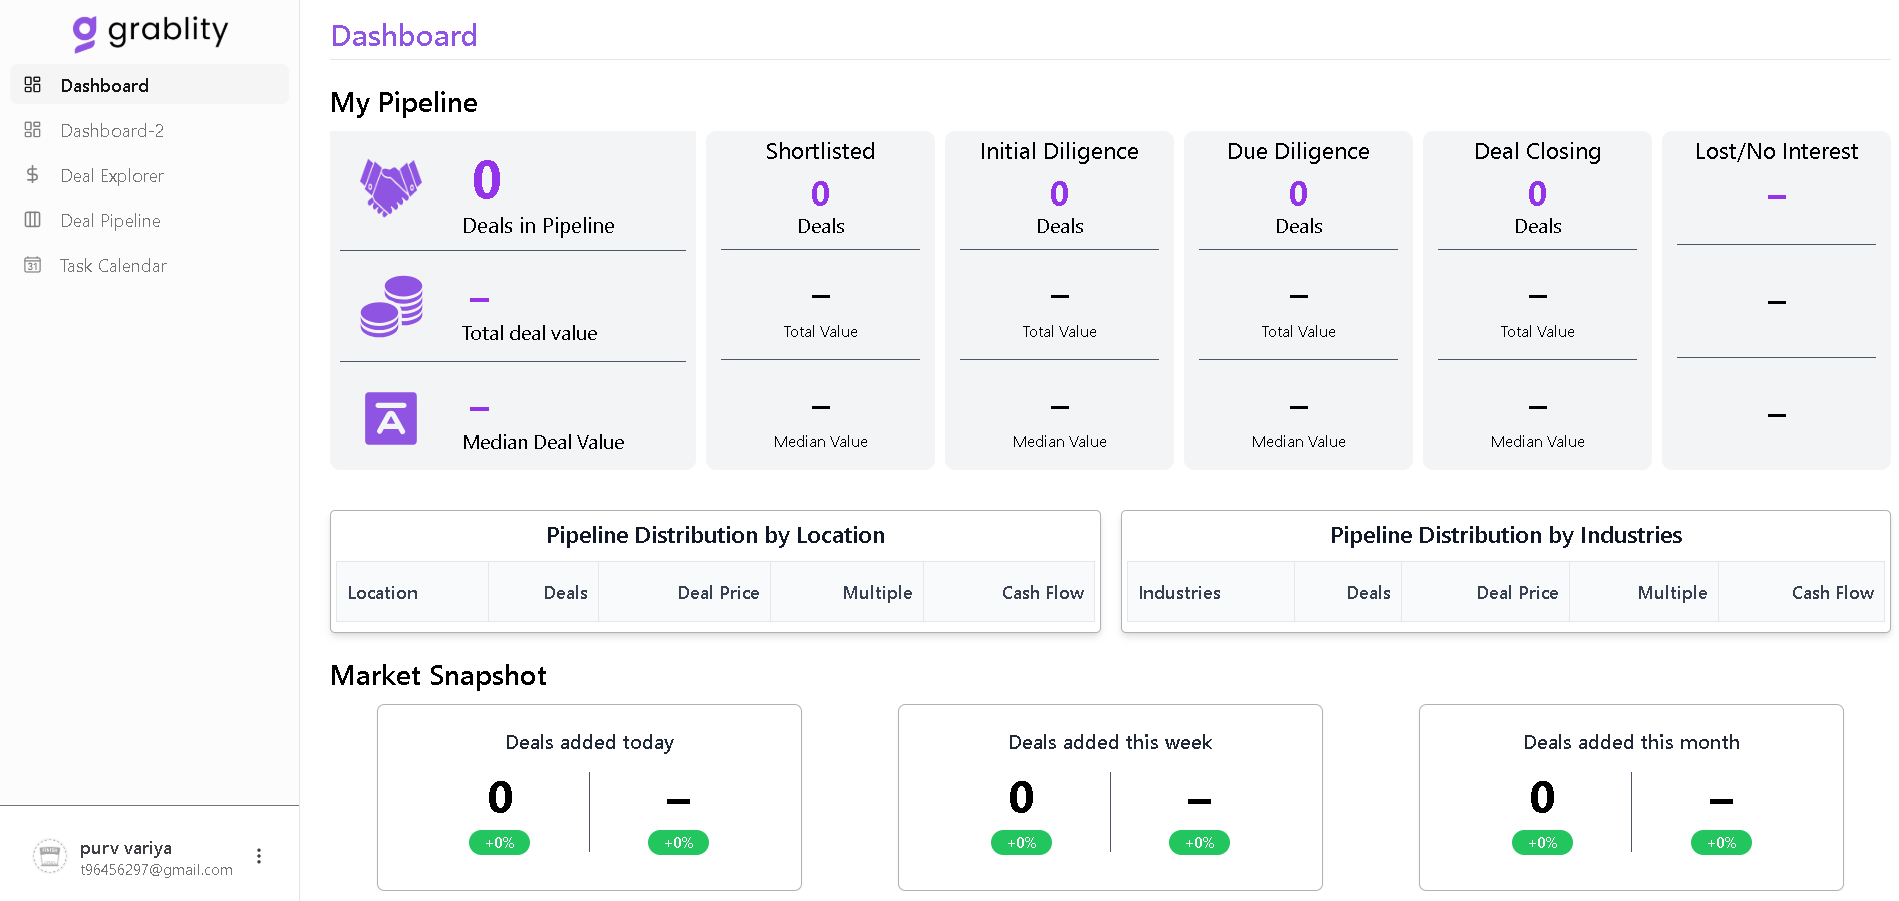This screenshot has width=1899, height=901.
Task: Click the grablity logo icon
Action: pos(85,34)
